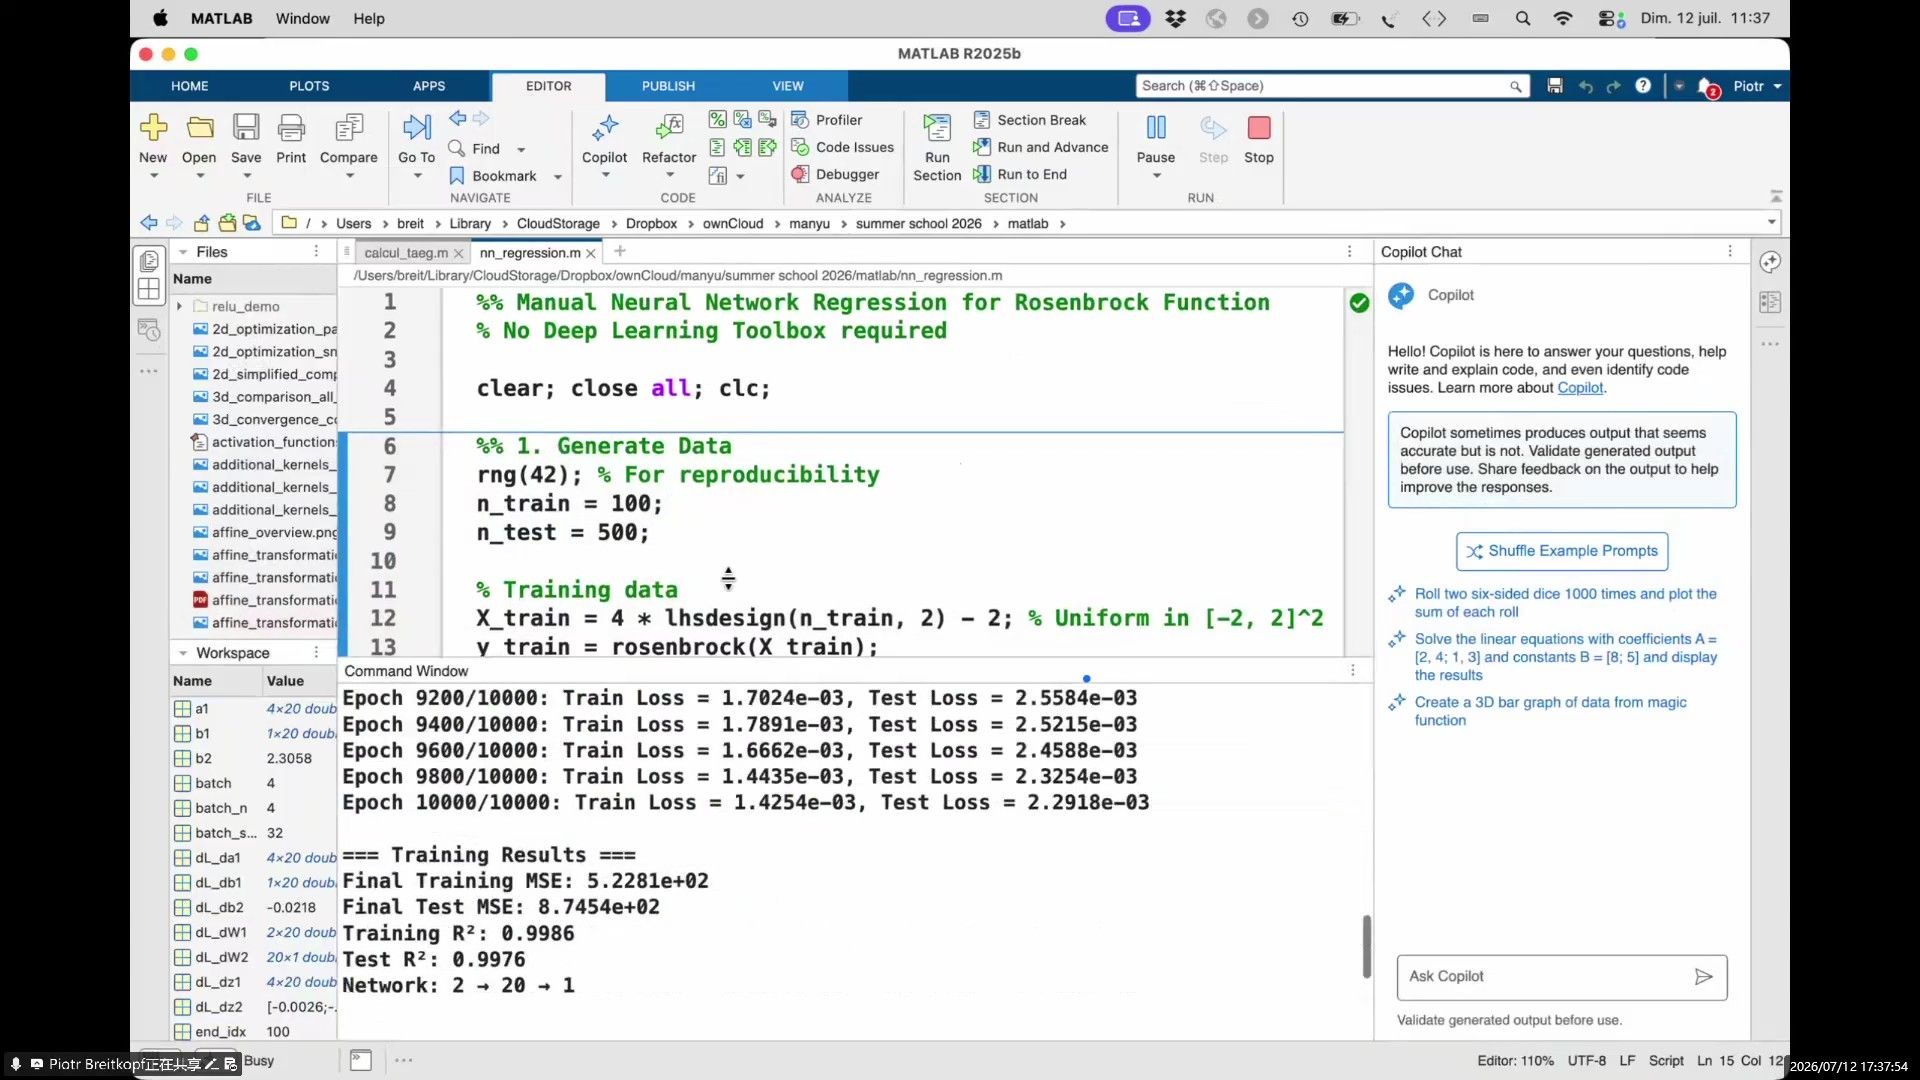Open the Help menu
1920x1080 pixels.
[369, 18]
